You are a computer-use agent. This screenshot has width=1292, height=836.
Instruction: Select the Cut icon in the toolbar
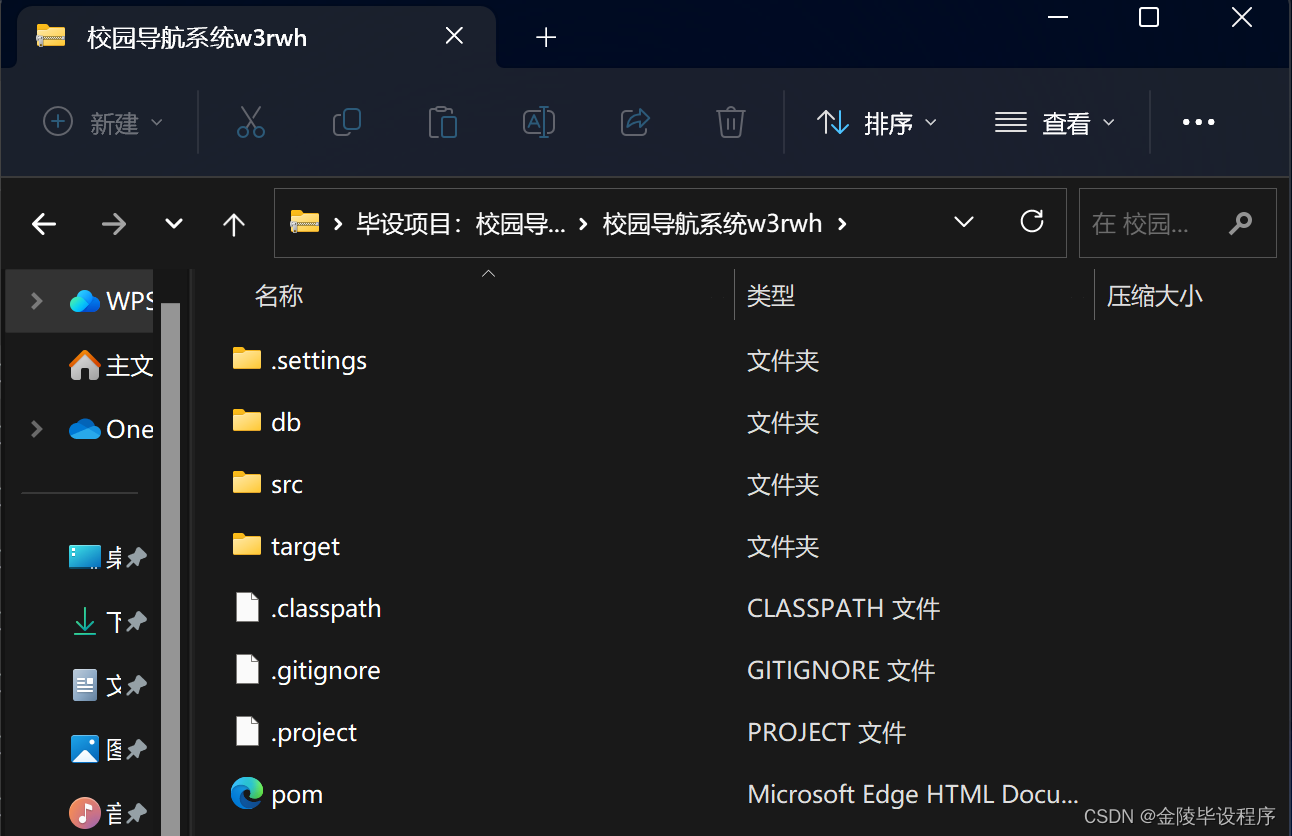click(250, 122)
